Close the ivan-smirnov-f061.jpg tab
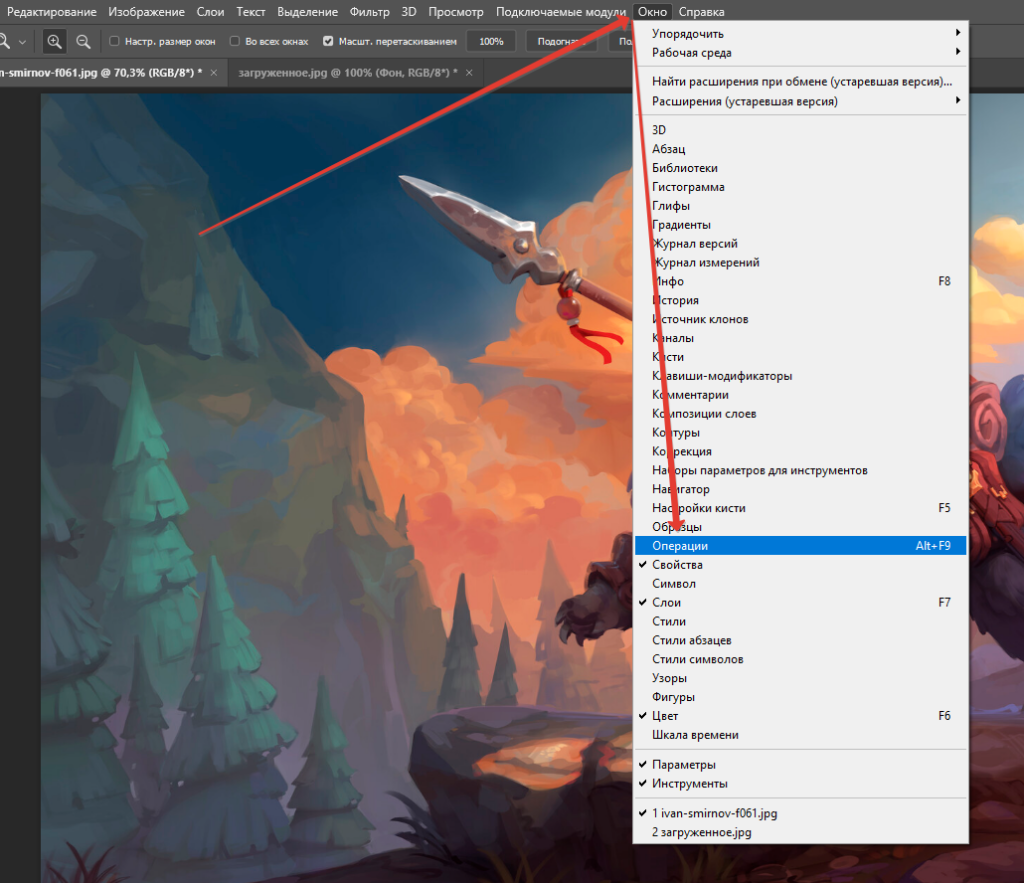 click(214, 72)
